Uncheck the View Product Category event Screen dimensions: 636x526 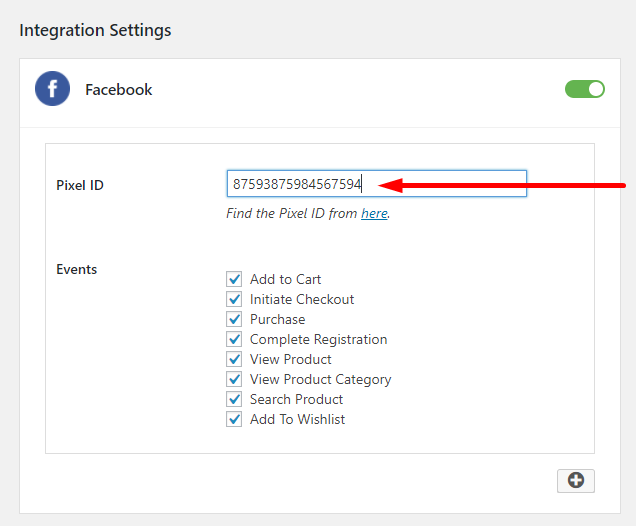(x=234, y=379)
